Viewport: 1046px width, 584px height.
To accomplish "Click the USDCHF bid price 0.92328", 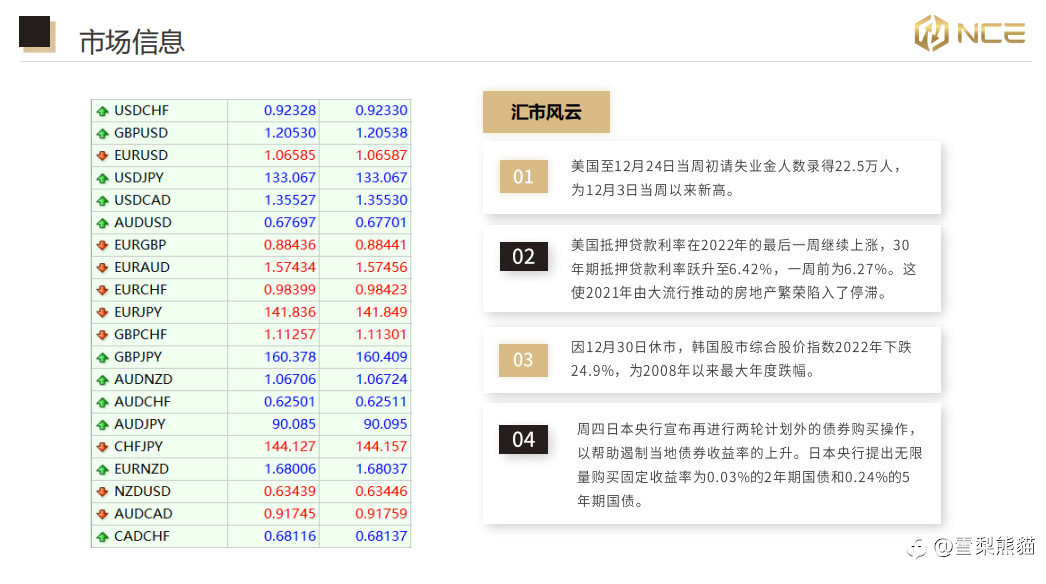I will [x=290, y=110].
